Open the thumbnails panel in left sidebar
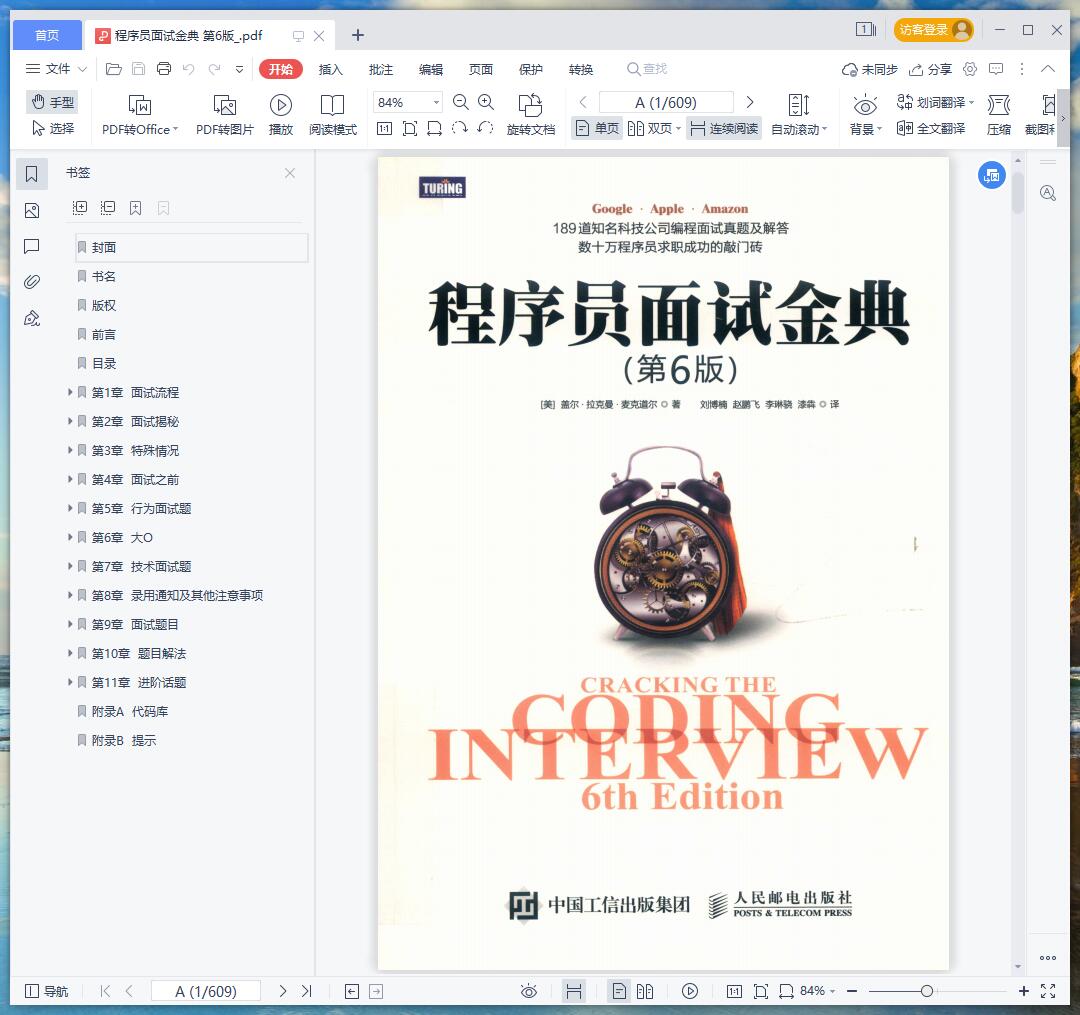Image resolution: width=1080 pixels, height=1015 pixels. [32, 211]
